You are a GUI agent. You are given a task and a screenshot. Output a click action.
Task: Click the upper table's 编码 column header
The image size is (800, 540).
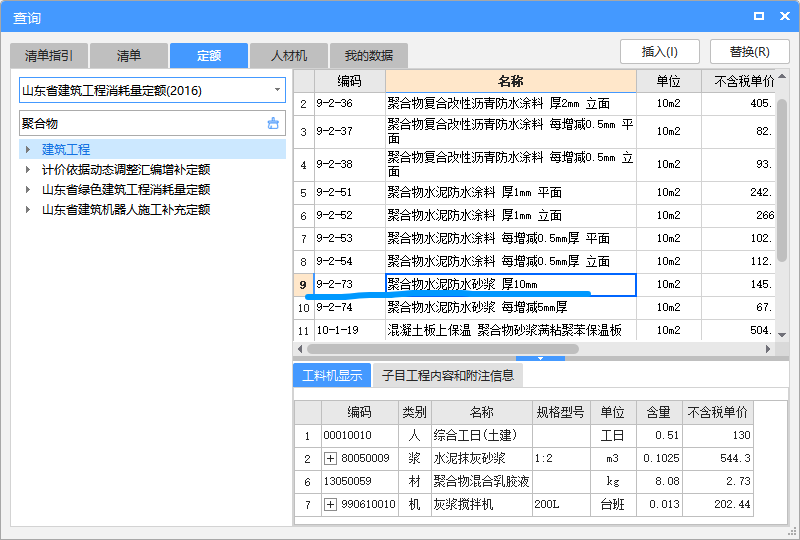click(349, 81)
